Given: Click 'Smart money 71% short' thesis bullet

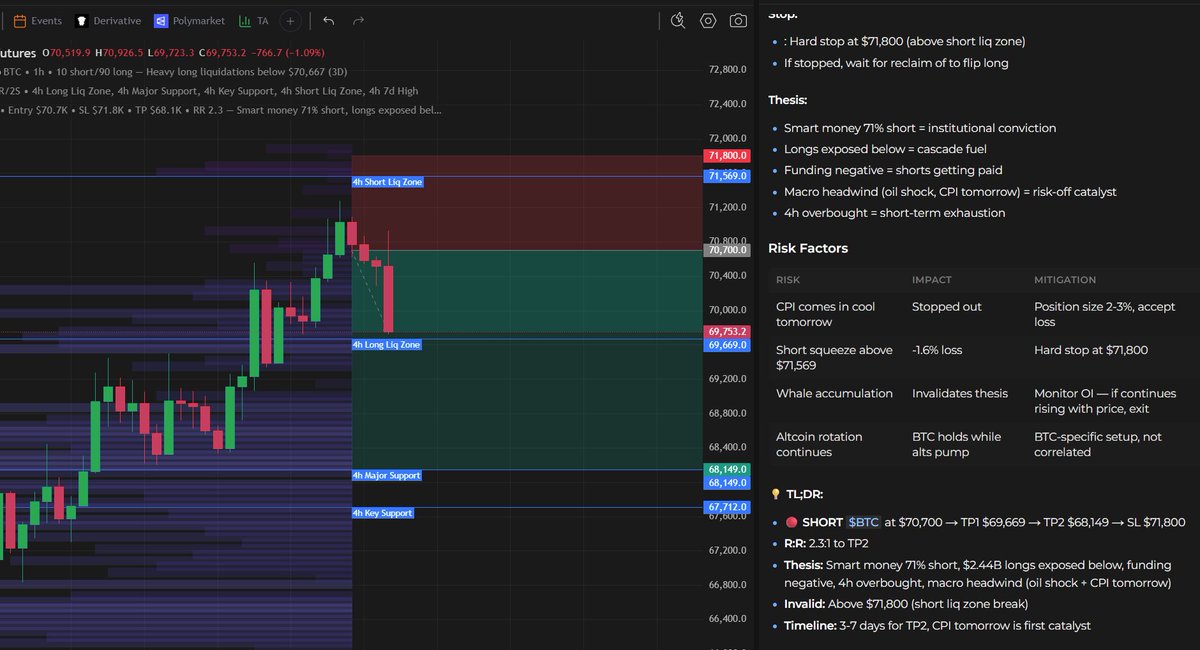Looking at the screenshot, I should pos(920,128).
